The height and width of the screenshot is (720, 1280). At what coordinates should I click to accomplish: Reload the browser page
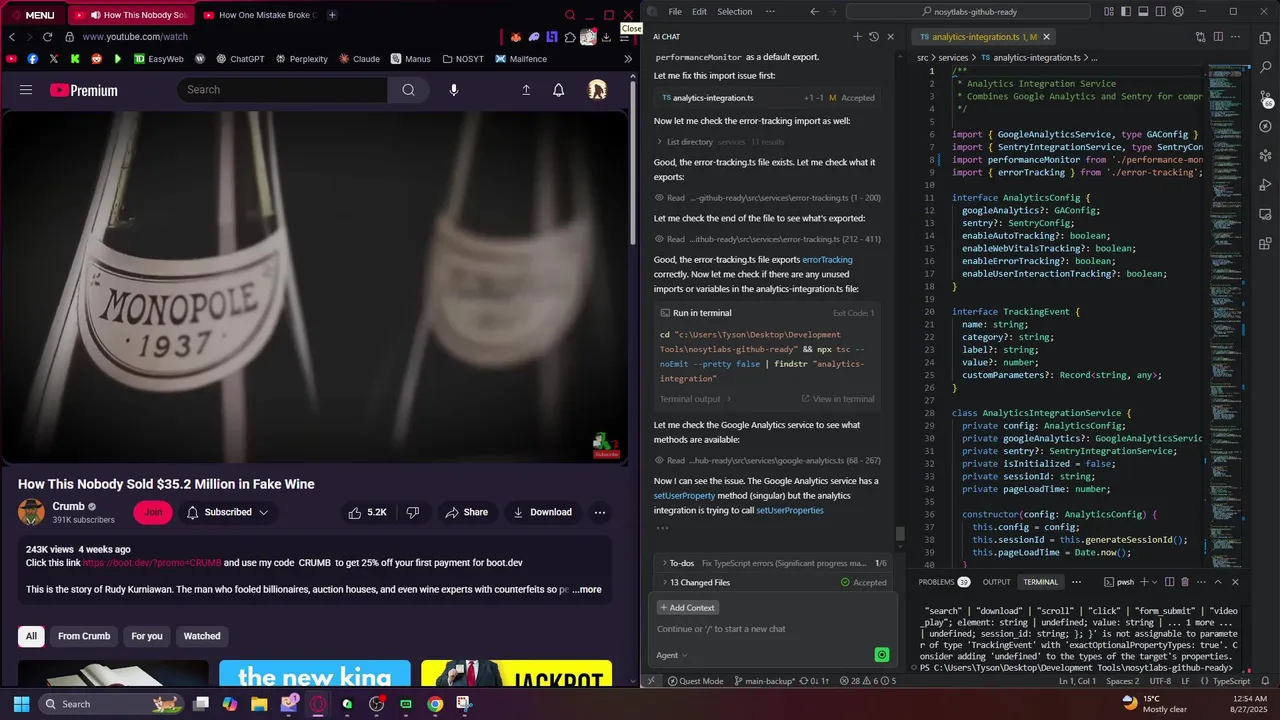tap(47, 37)
